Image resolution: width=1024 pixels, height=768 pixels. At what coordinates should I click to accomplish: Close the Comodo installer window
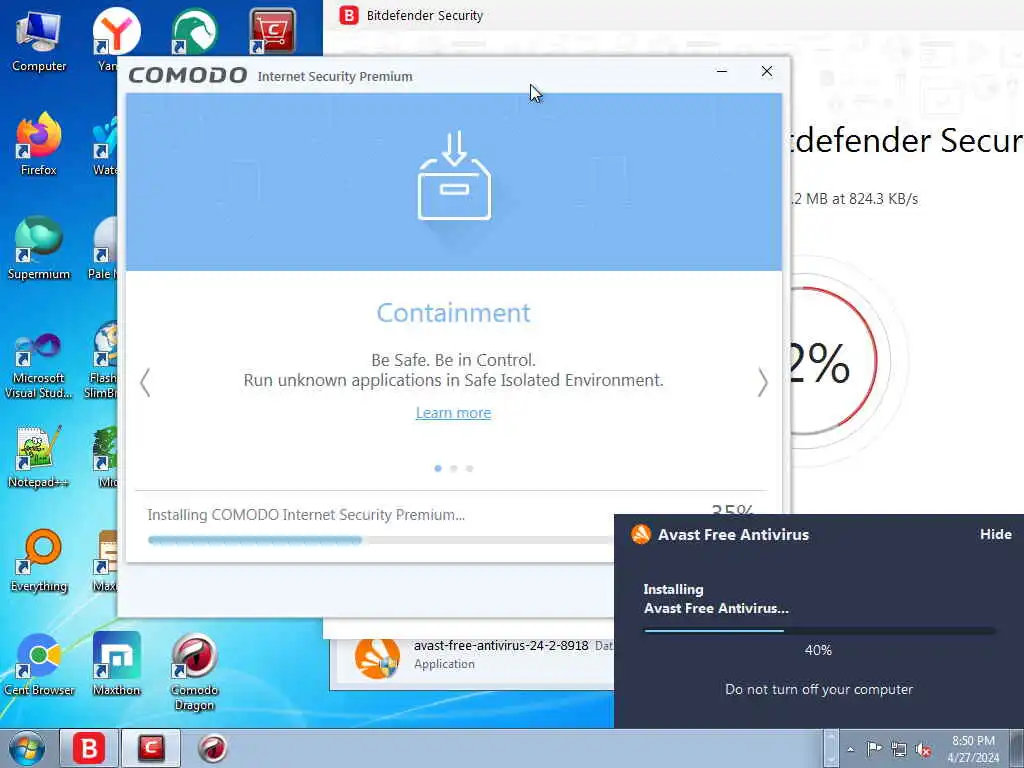coord(767,71)
